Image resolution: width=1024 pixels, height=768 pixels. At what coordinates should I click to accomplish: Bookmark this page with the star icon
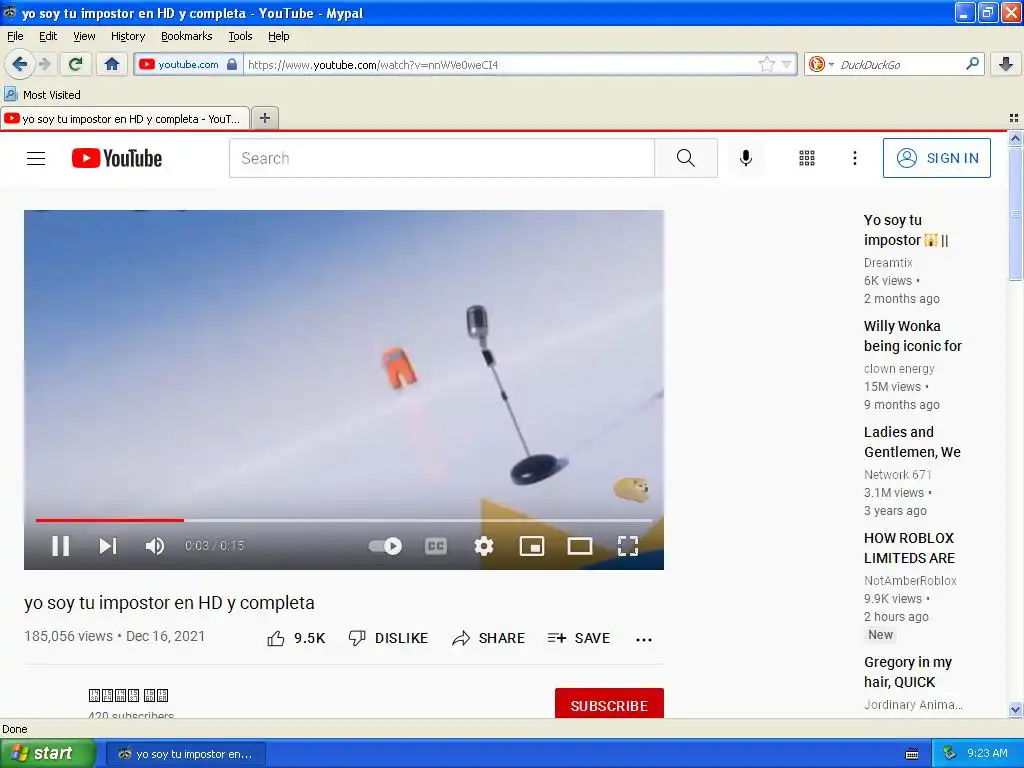pyautogui.click(x=767, y=64)
